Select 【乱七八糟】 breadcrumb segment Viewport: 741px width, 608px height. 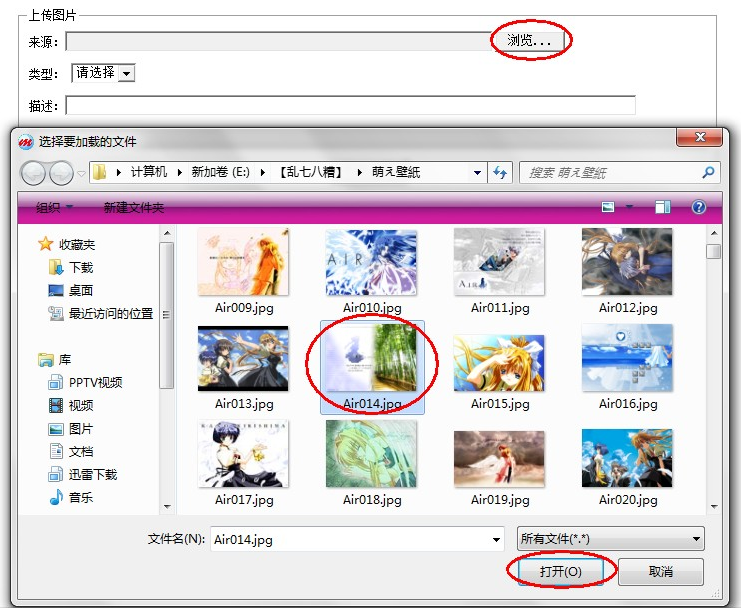pyautogui.click(x=310, y=172)
